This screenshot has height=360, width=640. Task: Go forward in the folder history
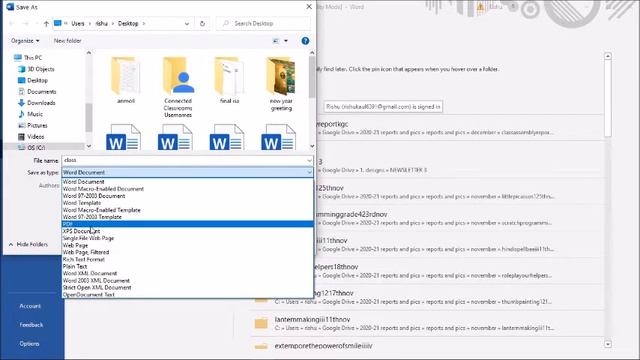pyautogui.click(x=25, y=24)
